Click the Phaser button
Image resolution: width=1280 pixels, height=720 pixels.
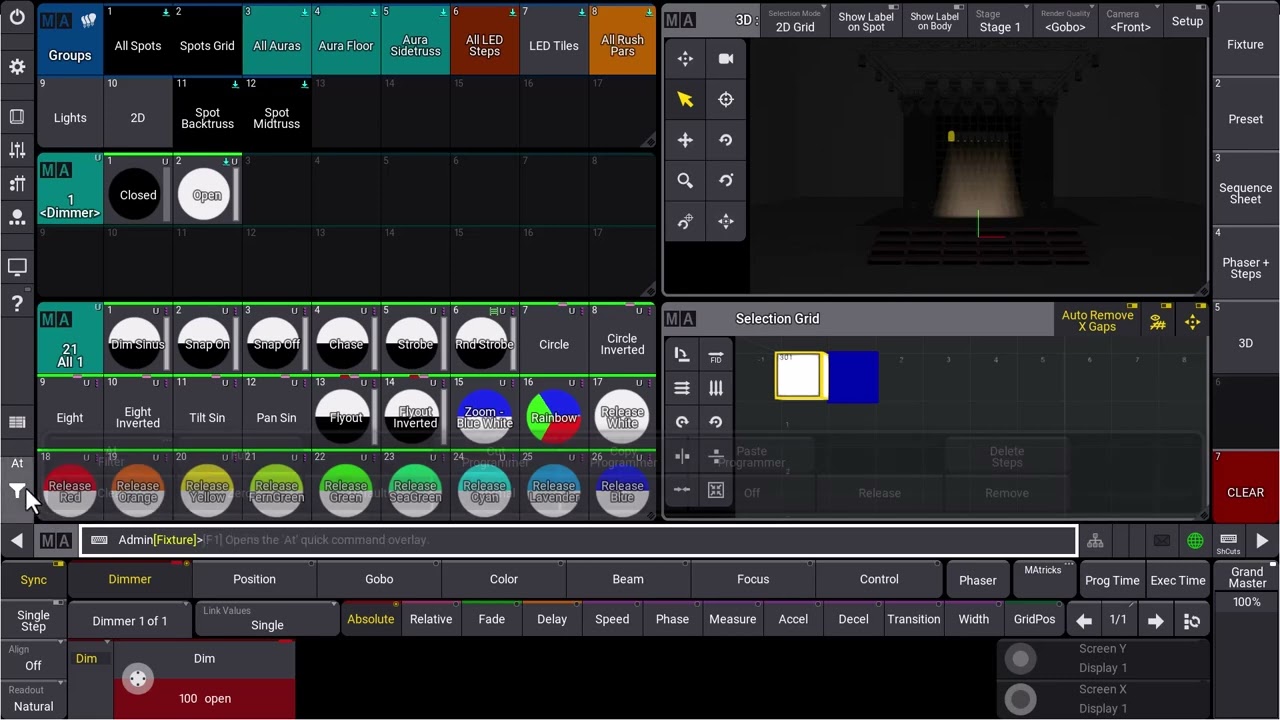click(977, 580)
